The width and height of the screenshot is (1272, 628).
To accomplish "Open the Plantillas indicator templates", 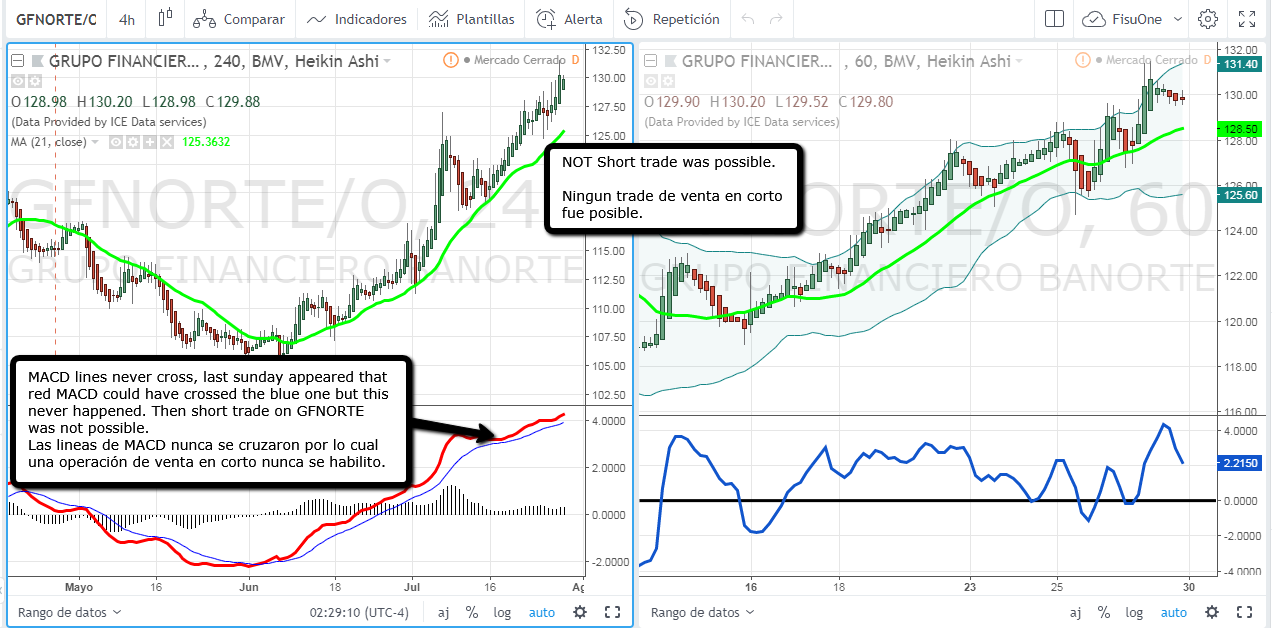I will tap(471, 19).
